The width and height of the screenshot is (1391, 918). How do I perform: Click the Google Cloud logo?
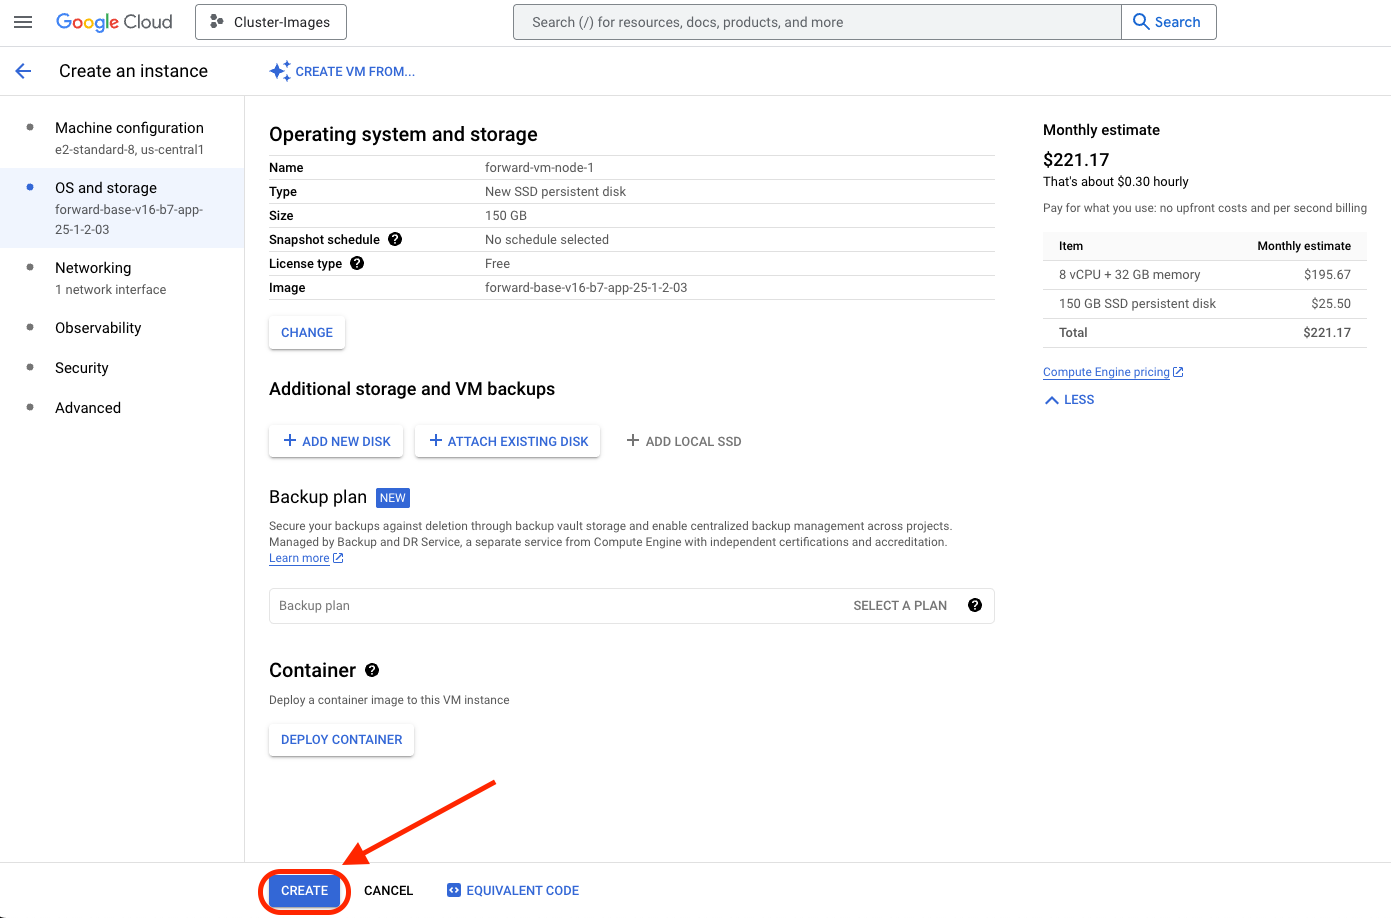[114, 22]
